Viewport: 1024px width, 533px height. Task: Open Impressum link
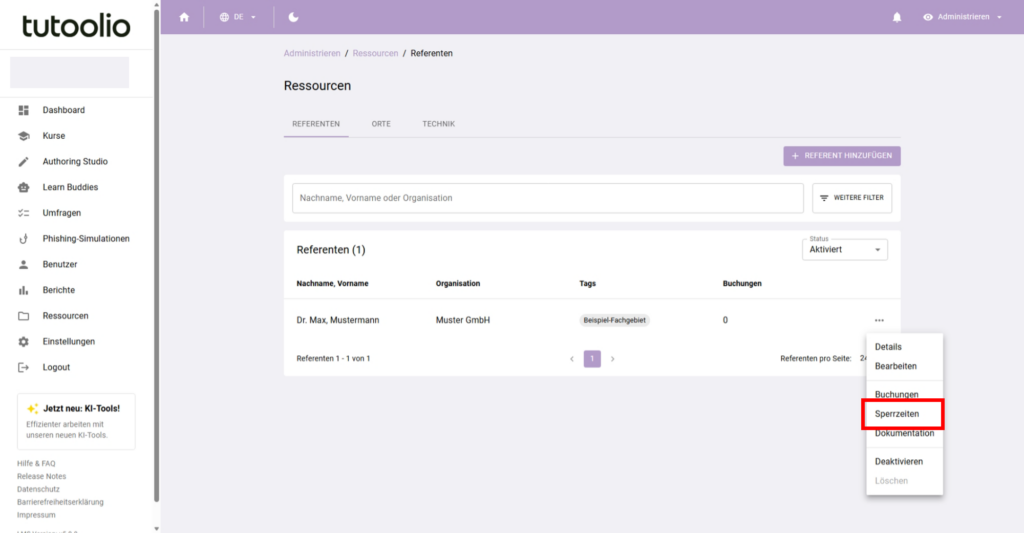(36, 515)
